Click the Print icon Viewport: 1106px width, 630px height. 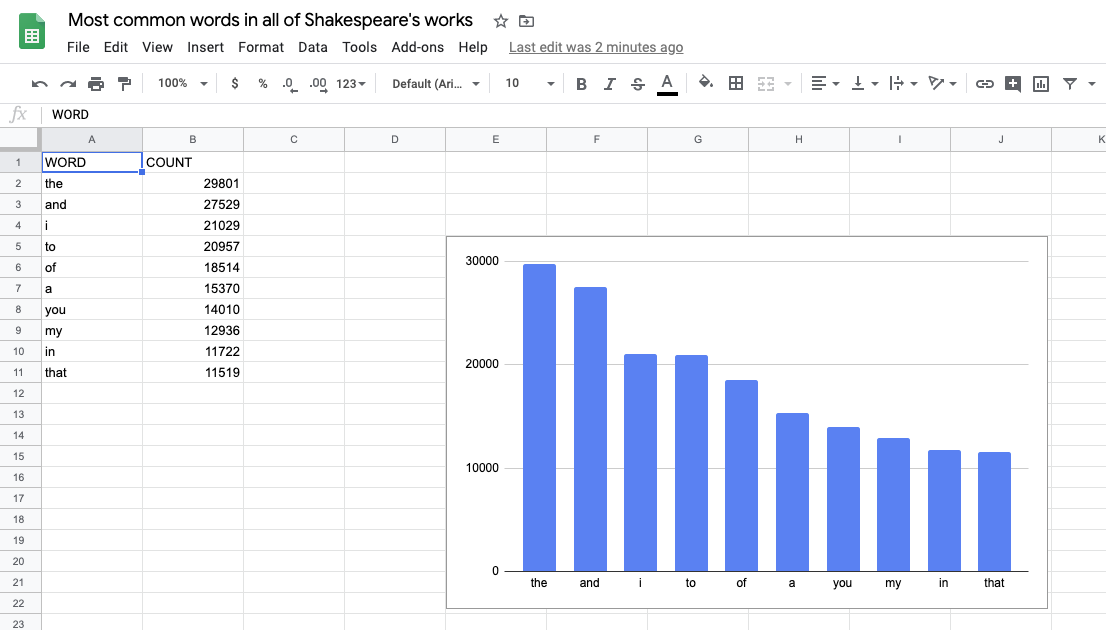[96, 84]
